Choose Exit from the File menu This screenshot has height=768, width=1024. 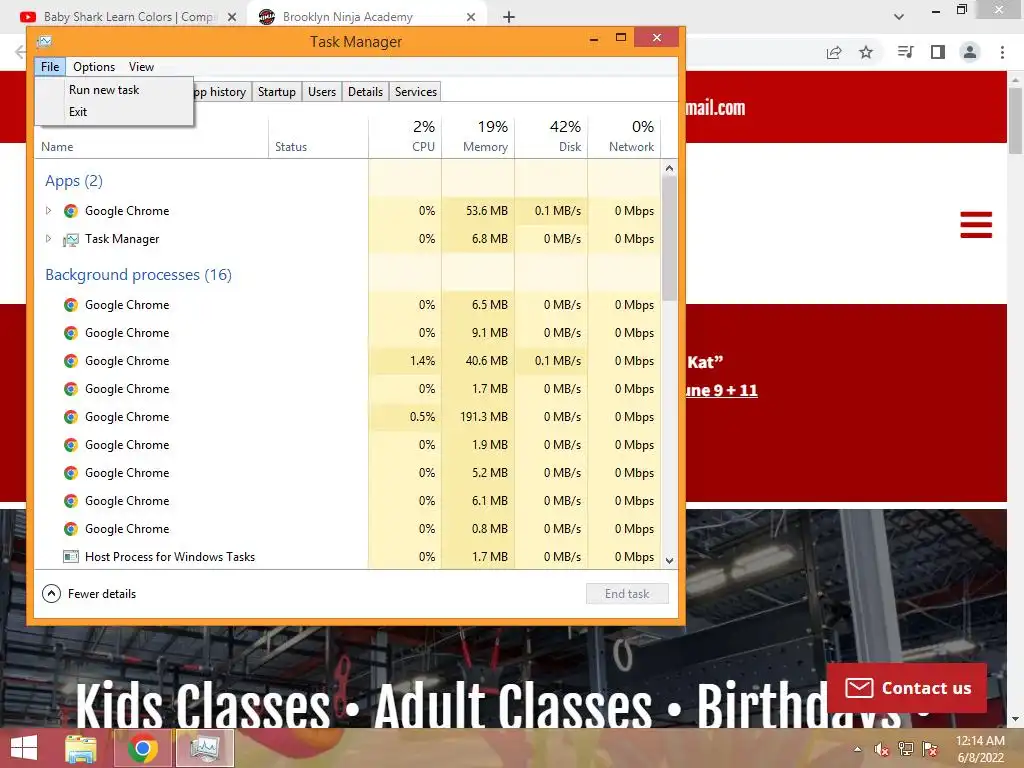click(78, 112)
